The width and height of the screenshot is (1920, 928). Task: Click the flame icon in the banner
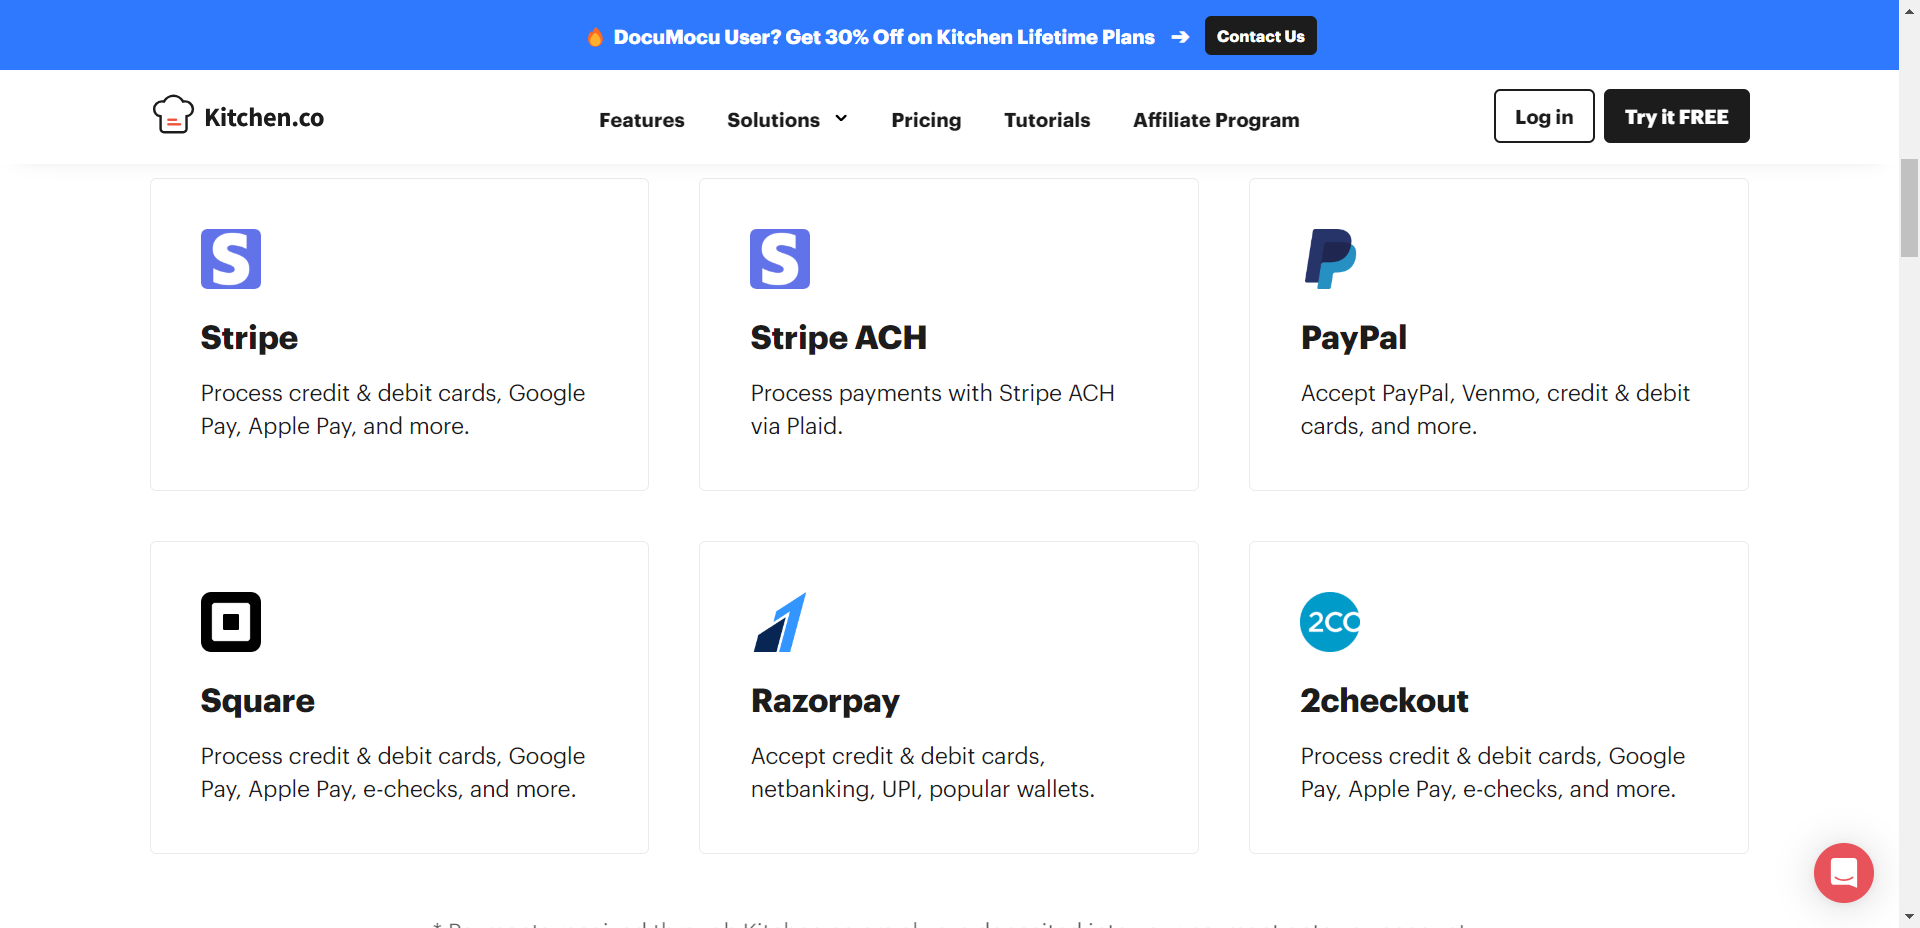point(595,37)
